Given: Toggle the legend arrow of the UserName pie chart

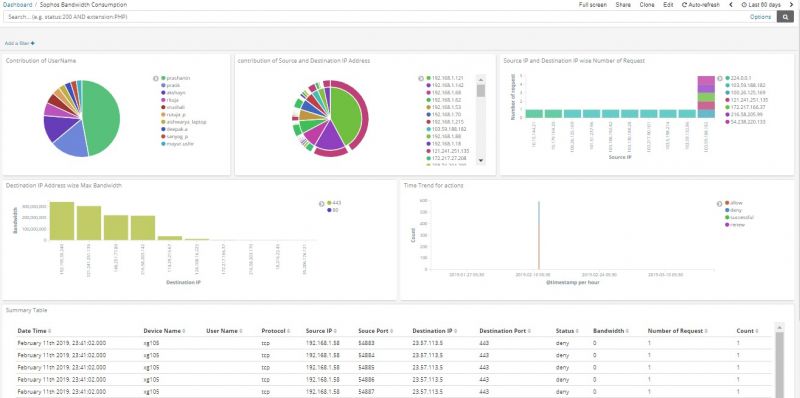Looking at the screenshot, I should 156,79.
